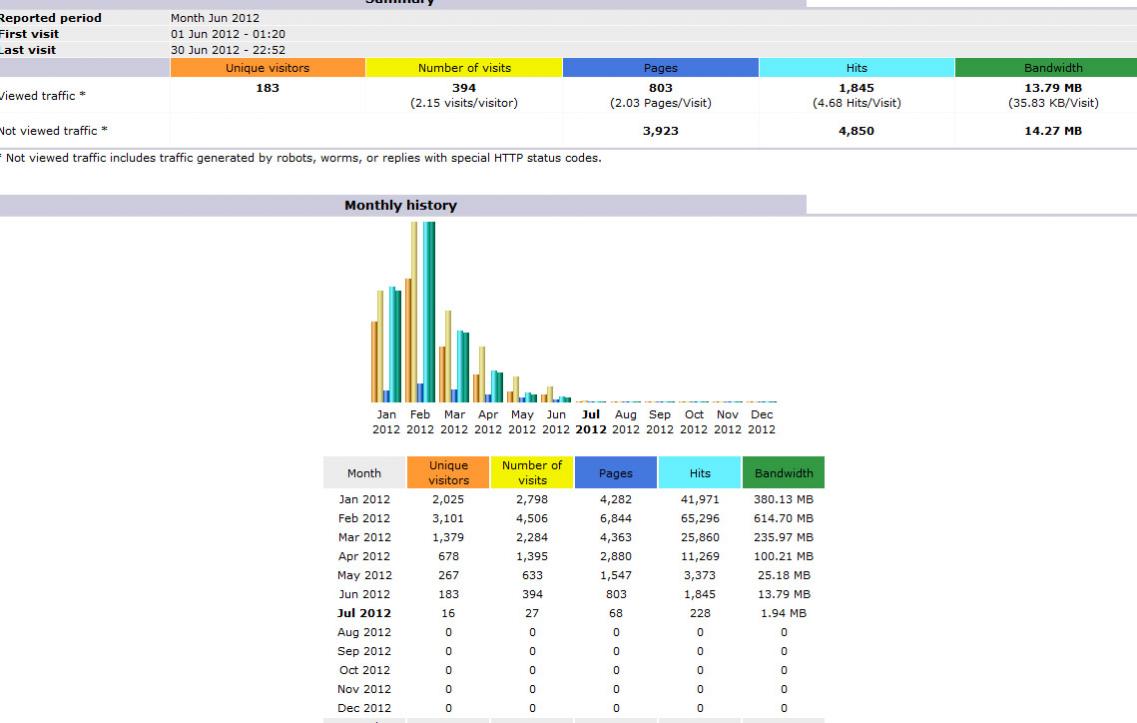
Task: Click the yellow Number of visits summary header
Action: (464, 67)
